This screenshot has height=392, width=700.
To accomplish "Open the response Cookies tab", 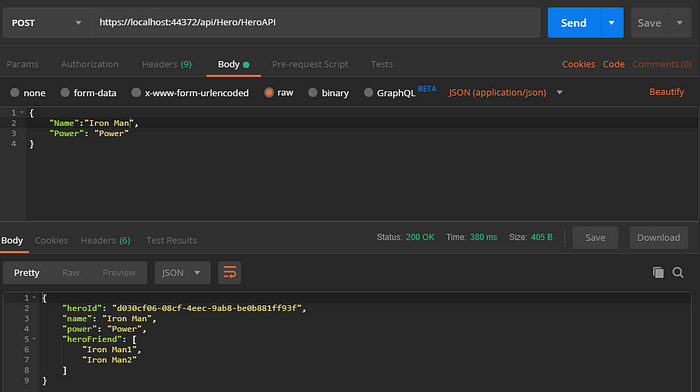I will pyautogui.click(x=51, y=241).
